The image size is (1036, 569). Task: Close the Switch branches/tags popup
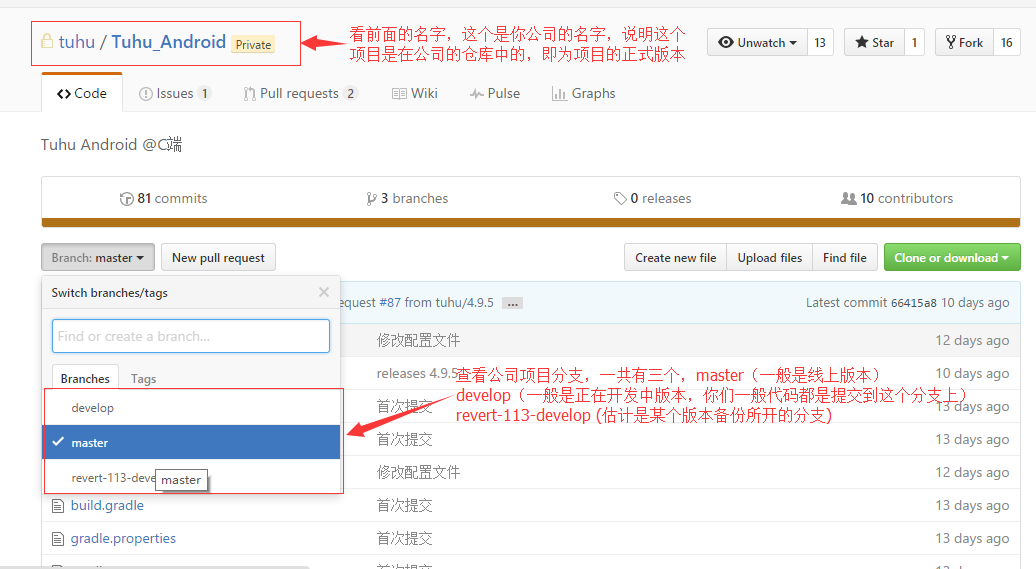coord(324,292)
